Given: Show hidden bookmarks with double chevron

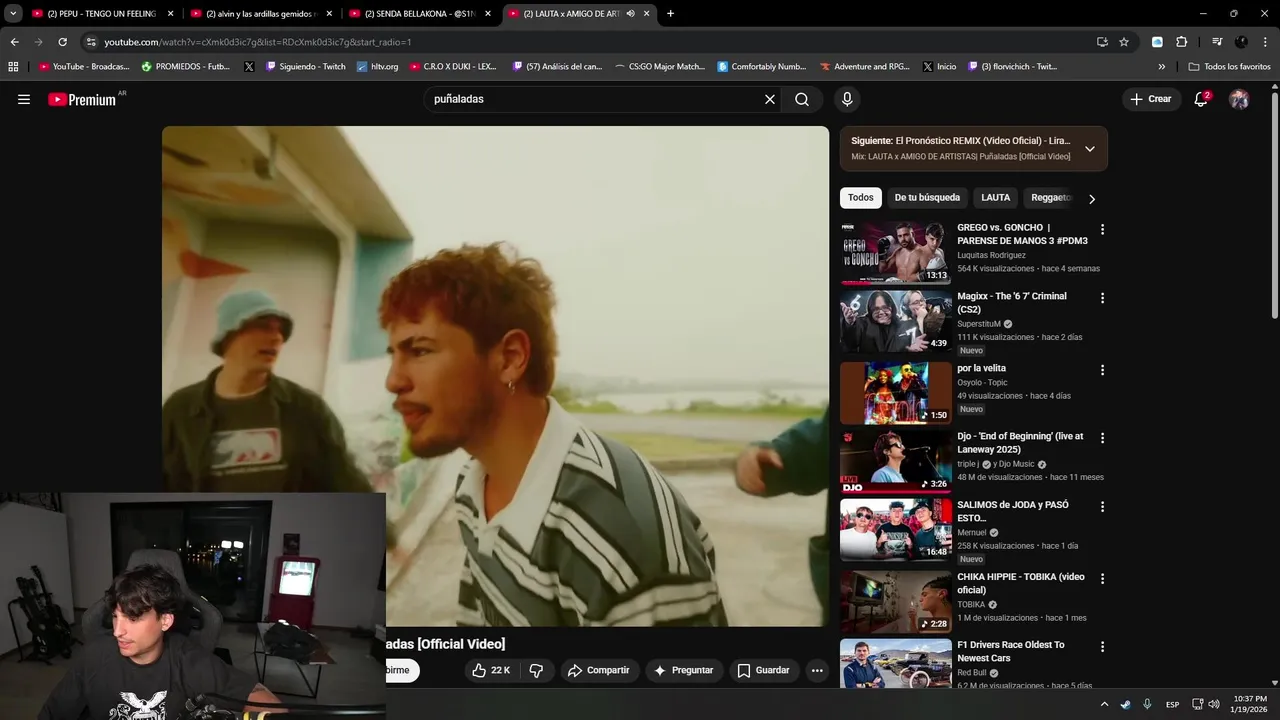Looking at the screenshot, I should pos(1161,67).
